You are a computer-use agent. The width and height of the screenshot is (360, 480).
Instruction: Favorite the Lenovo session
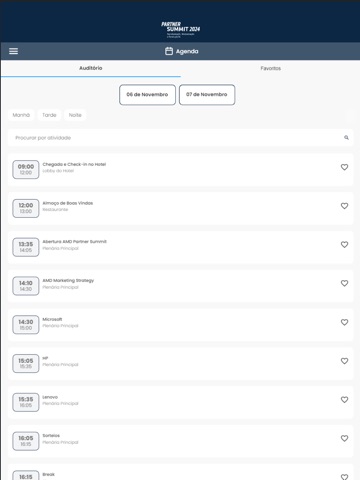tap(344, 399)
